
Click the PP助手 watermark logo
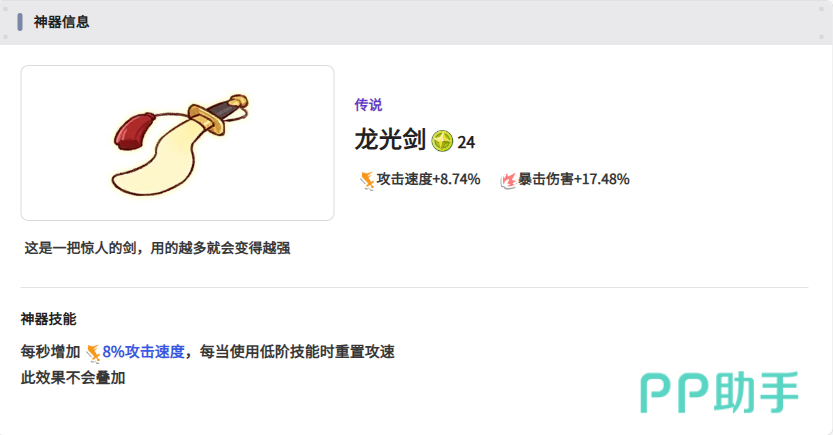pos(719,393)
